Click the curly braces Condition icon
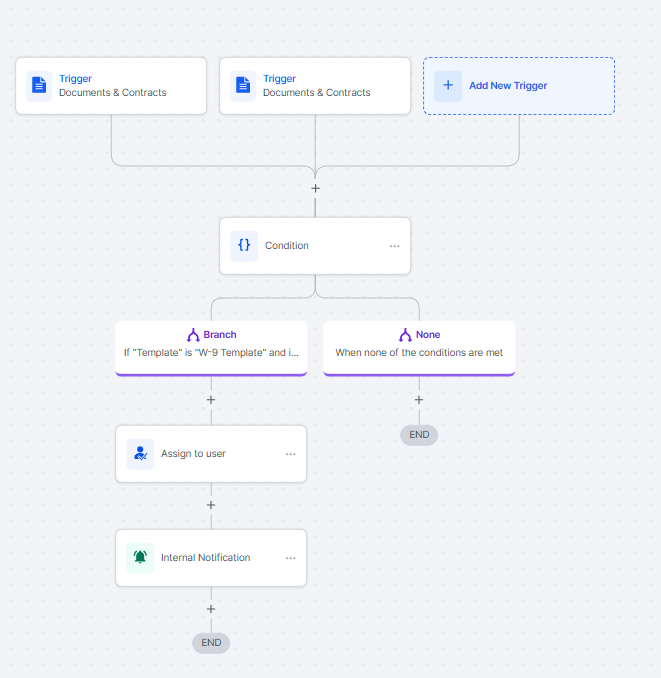 pos(244,246)
